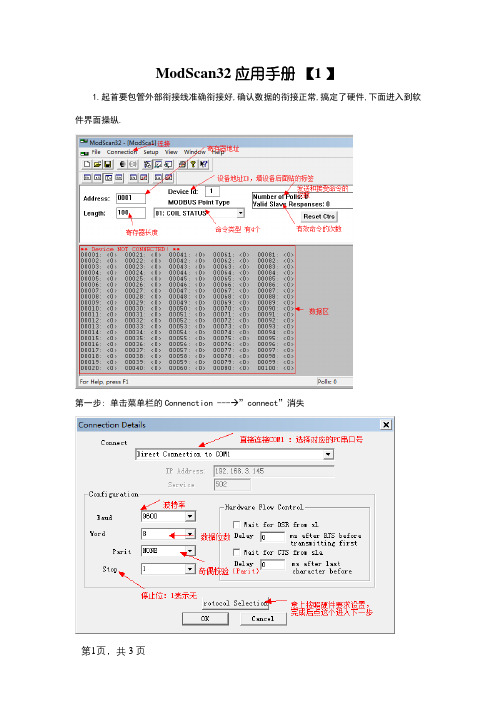Click the printer toolbar icon

(182, 164)
